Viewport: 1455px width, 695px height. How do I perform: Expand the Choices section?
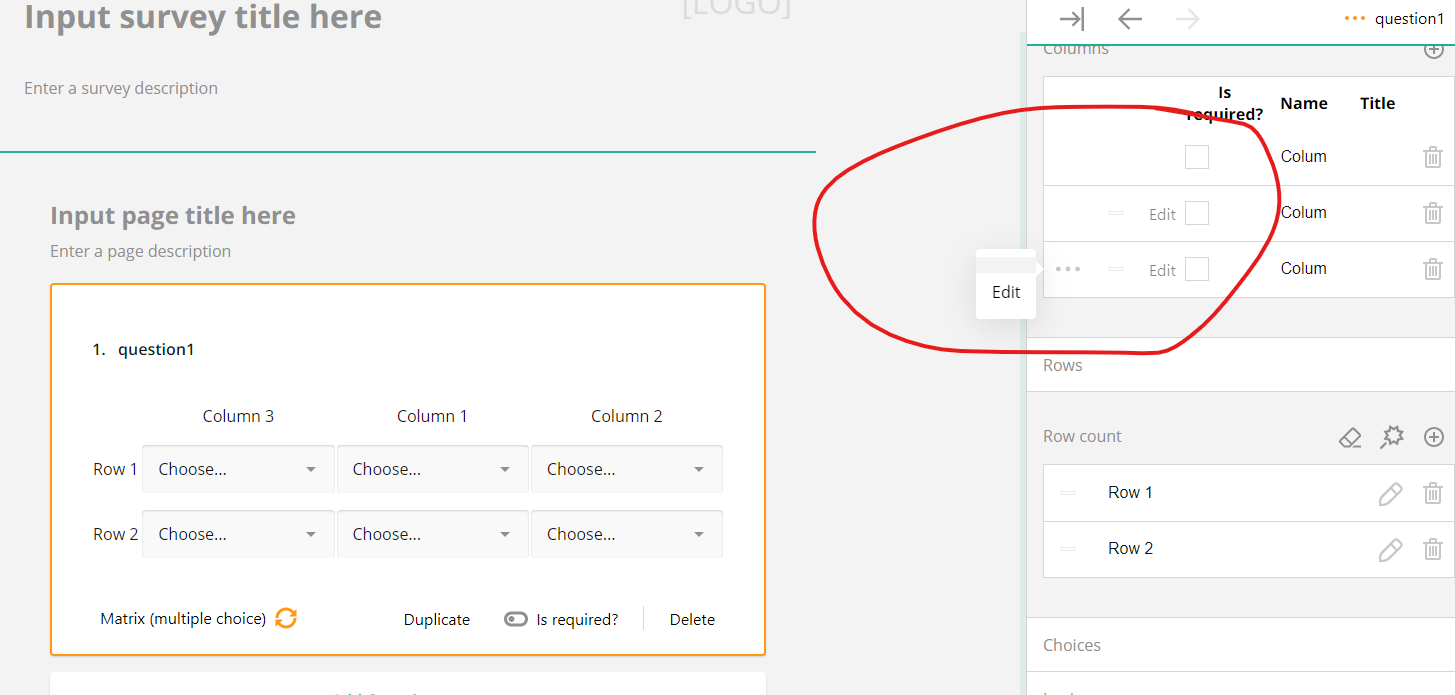(x=1071, y=645)
